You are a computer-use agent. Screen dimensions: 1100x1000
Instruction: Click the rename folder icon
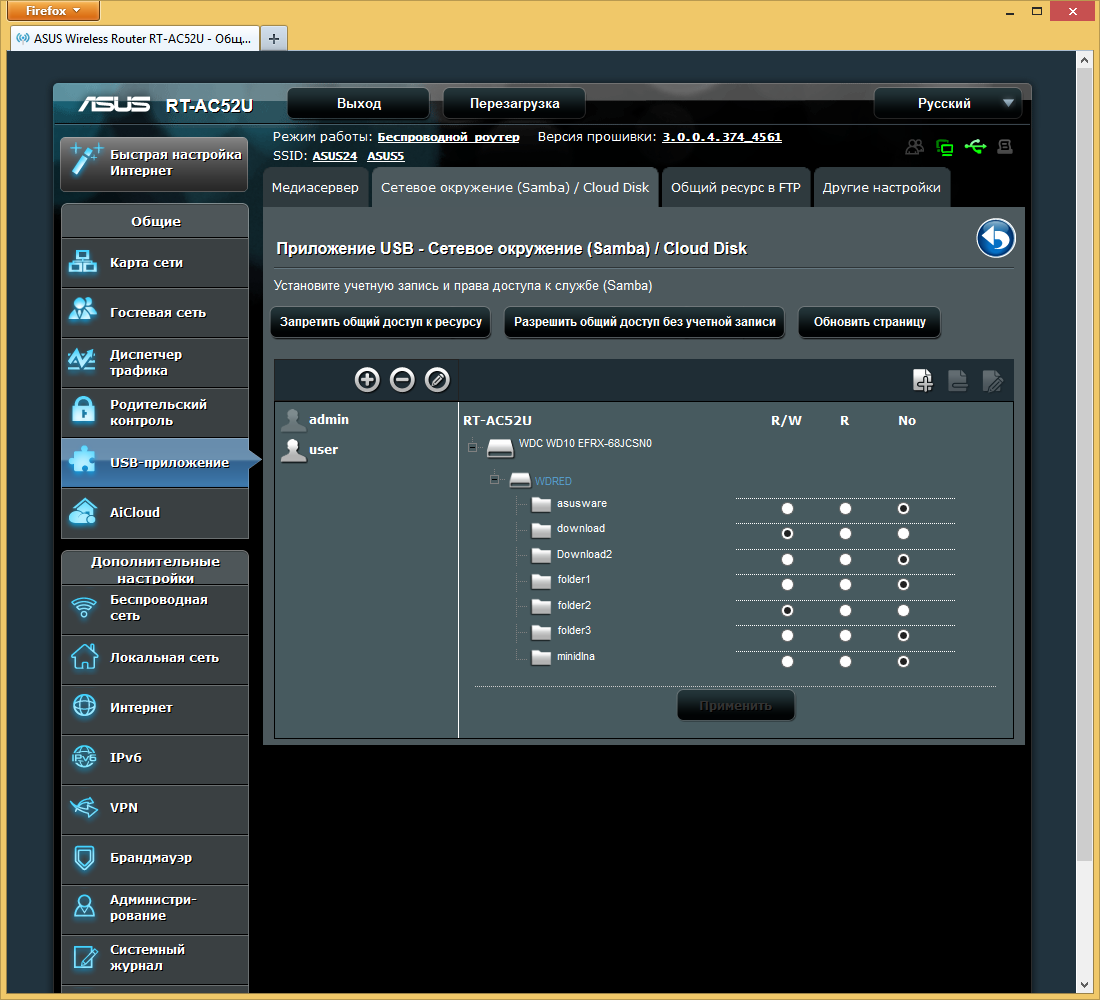(x=993, y=380)
